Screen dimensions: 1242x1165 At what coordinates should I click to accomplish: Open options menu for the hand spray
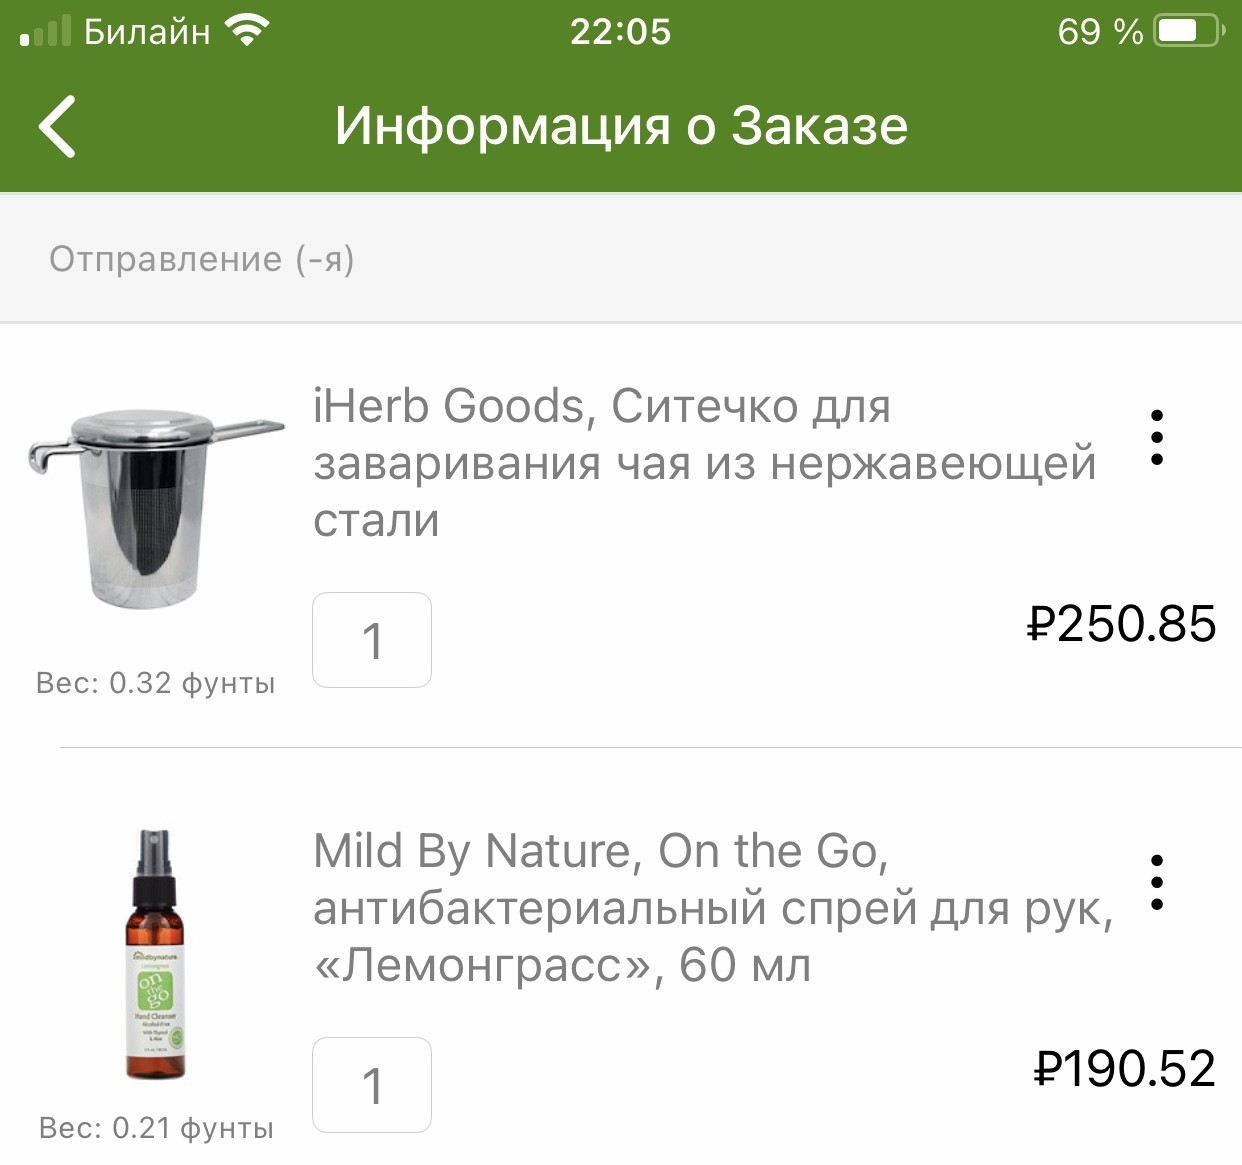click(x=1157, y=882)
